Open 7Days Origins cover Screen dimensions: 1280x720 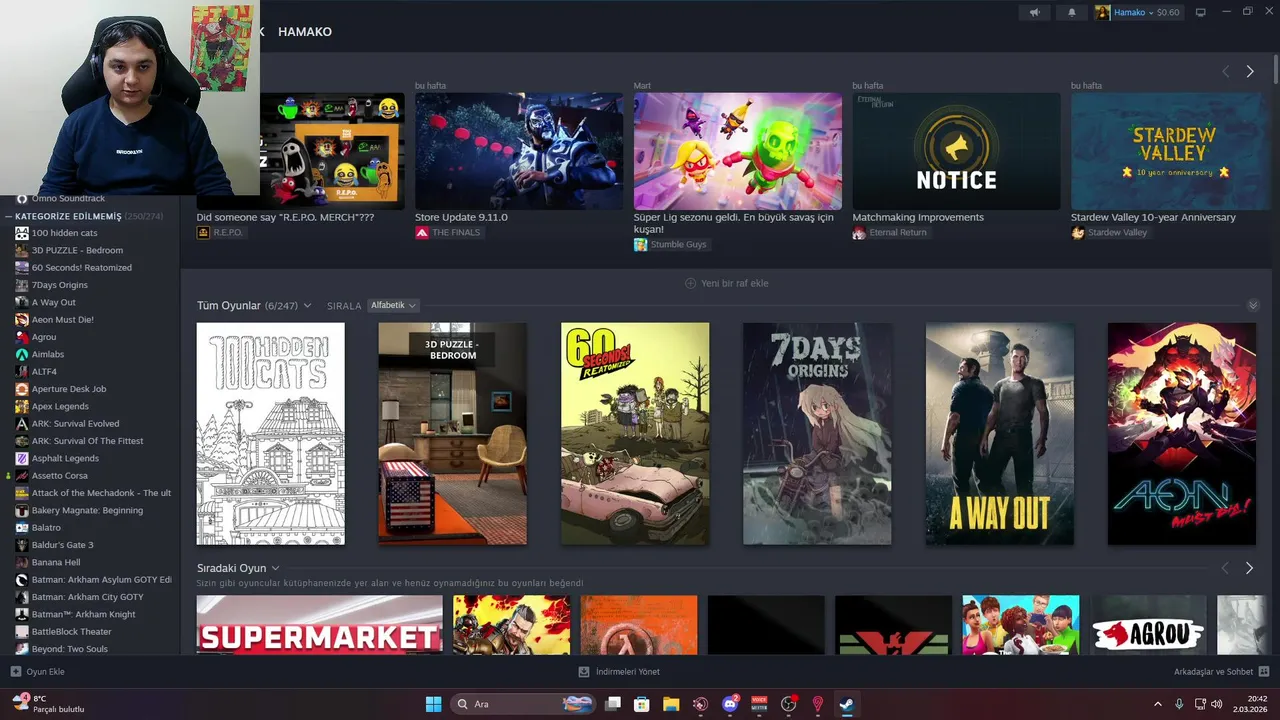817,433
